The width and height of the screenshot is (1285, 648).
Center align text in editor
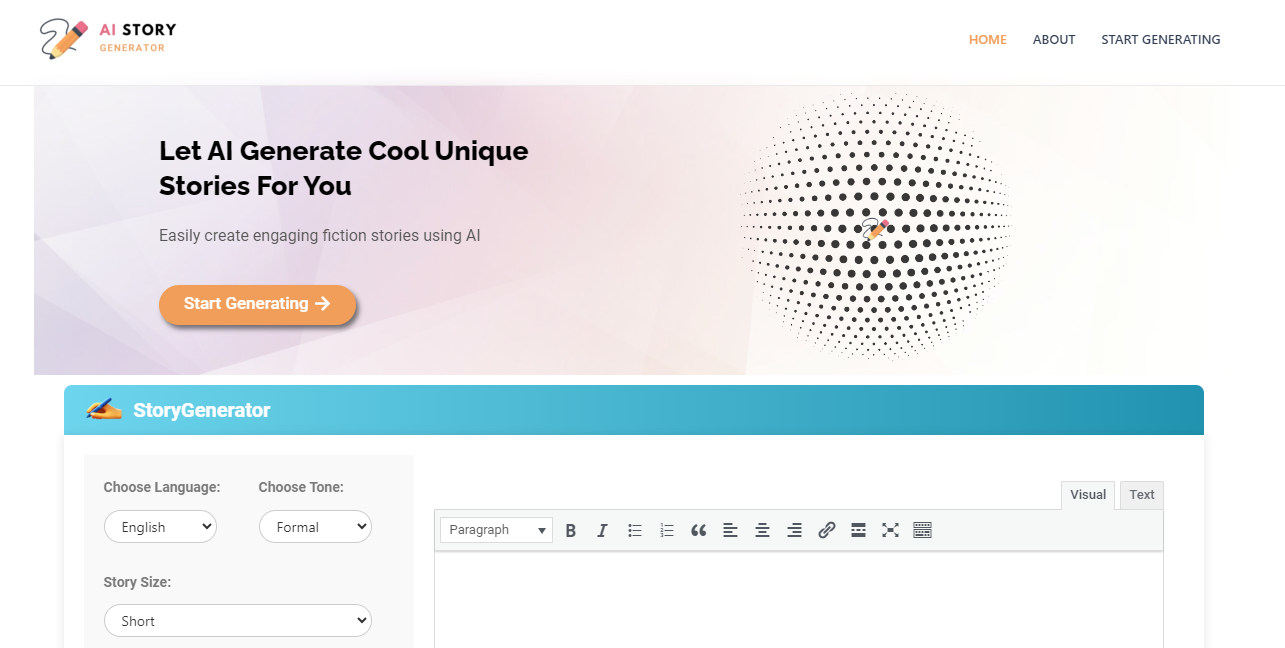click(x=762, y=530)
